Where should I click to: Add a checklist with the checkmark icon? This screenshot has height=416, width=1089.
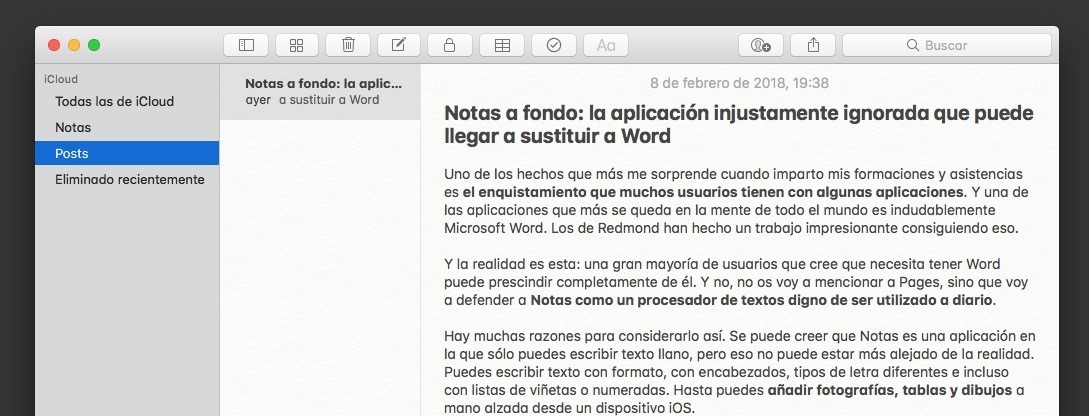point(553,45)
